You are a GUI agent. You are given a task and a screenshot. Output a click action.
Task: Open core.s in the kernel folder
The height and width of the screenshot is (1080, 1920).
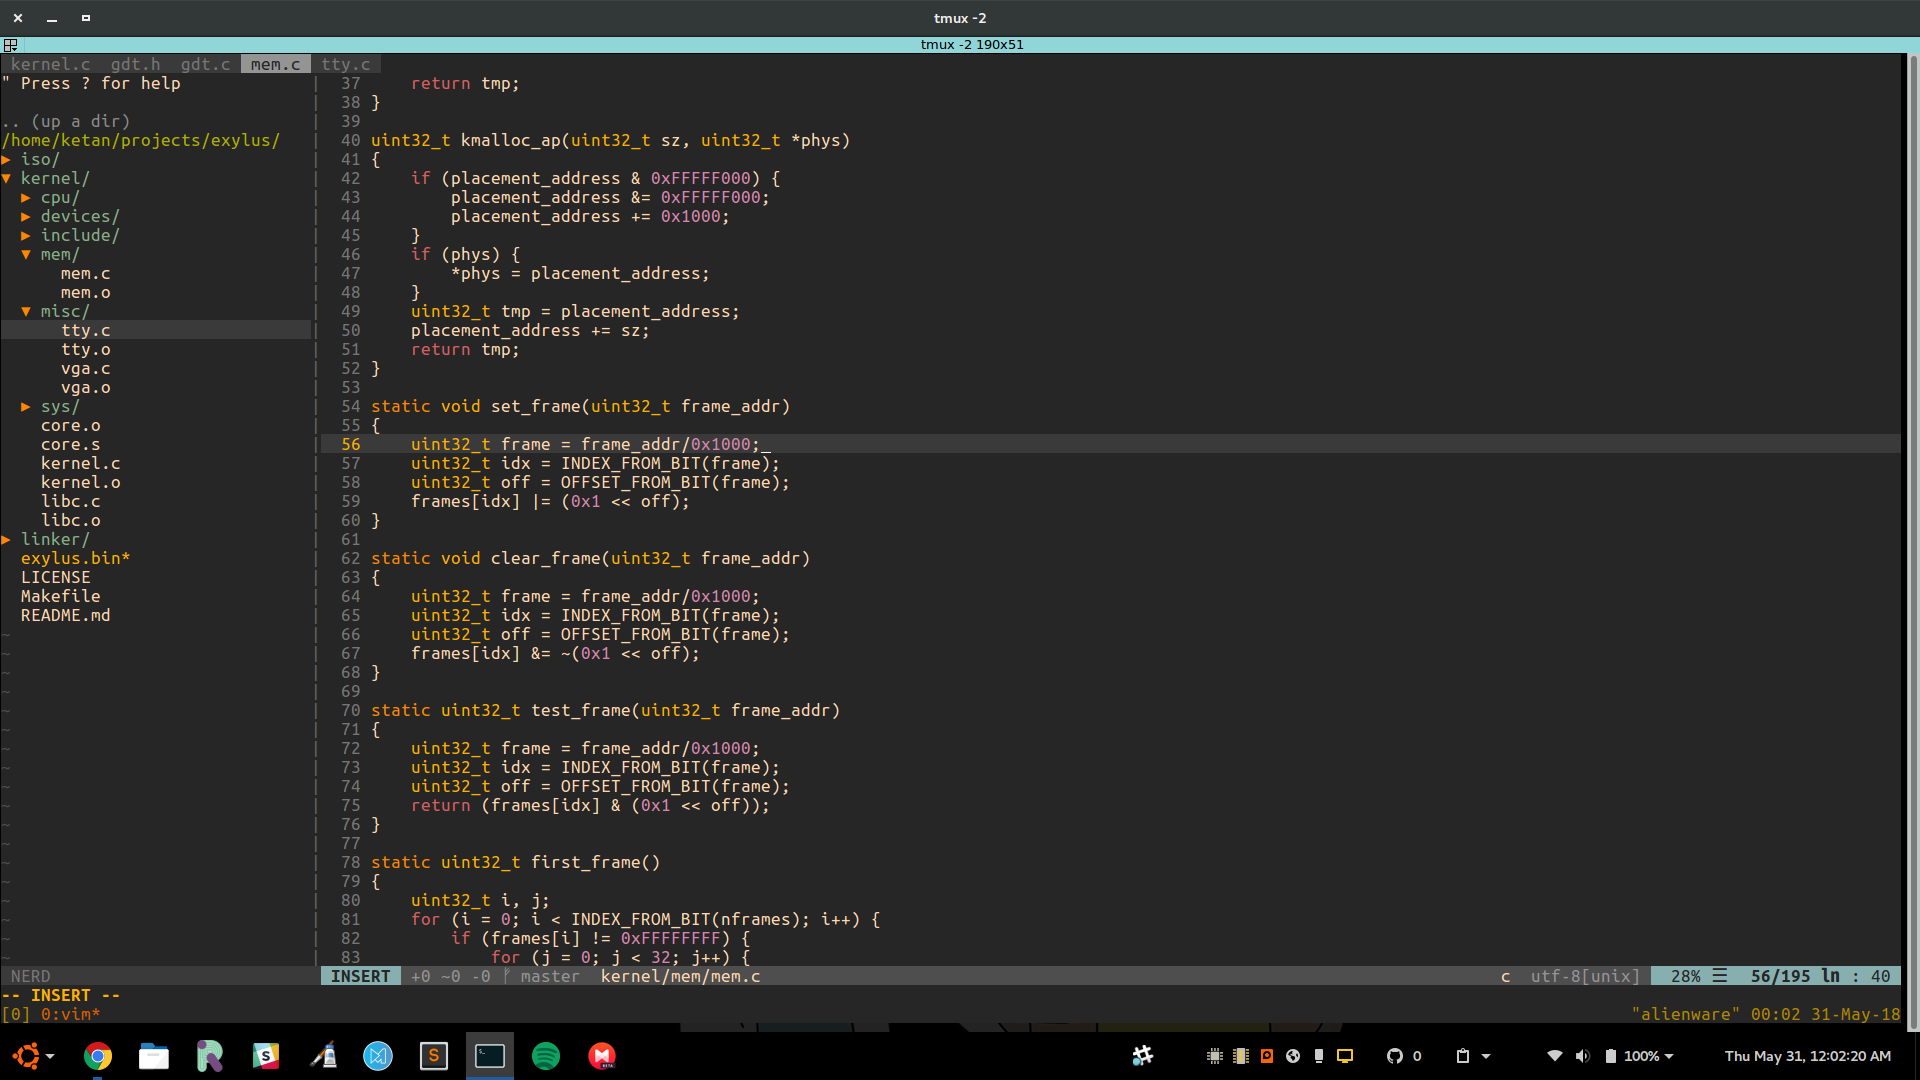pyautogui.click(x=70, y=444)
